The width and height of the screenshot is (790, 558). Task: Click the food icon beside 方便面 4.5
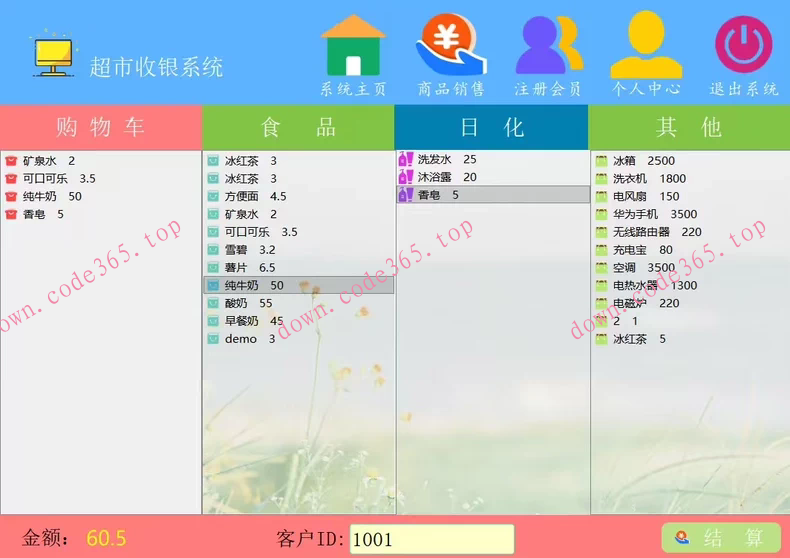(213, 196)
